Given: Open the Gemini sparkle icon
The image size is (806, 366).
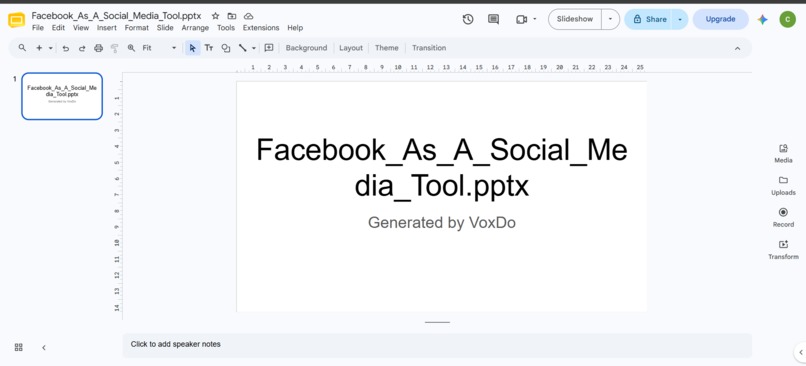Looking at the screenshot, I should (x=762, y=20).
